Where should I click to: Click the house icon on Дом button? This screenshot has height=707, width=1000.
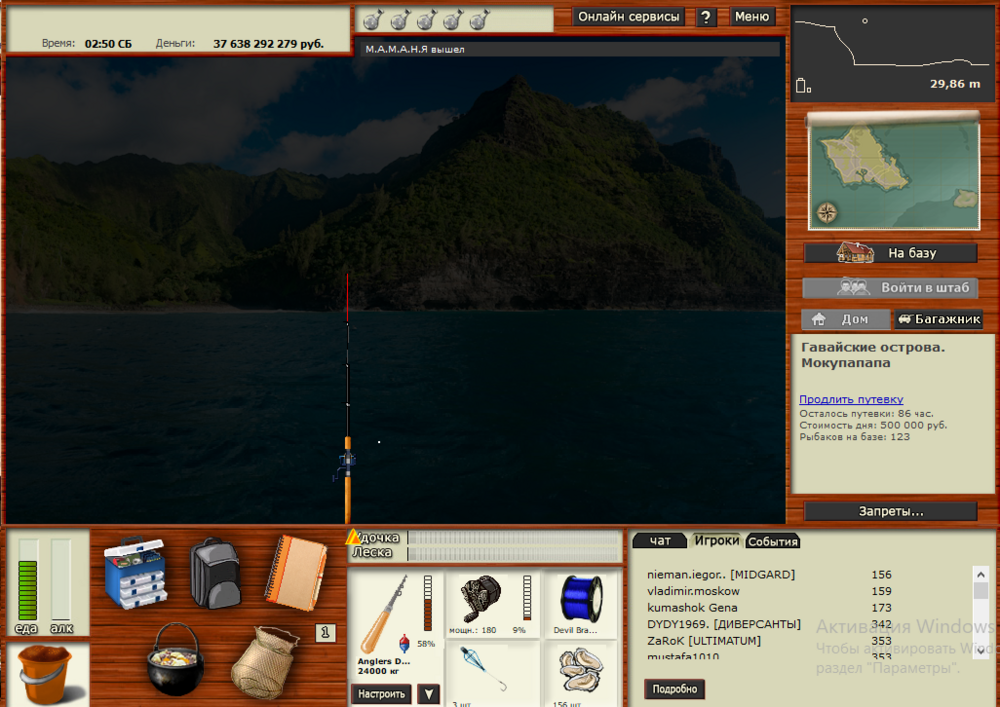[x=818, y=319]
